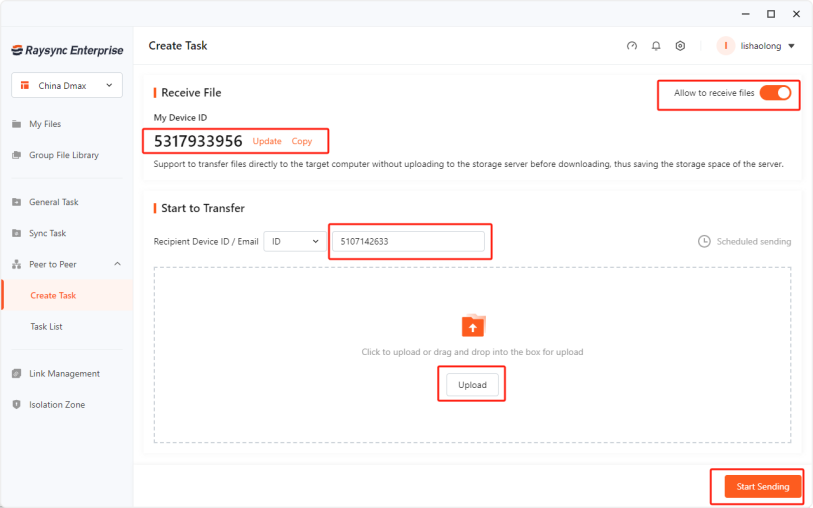The width and height of the screenshot is (813, 508).
Task: Click the speed gauge icon in header
Action: pos(631,46)
